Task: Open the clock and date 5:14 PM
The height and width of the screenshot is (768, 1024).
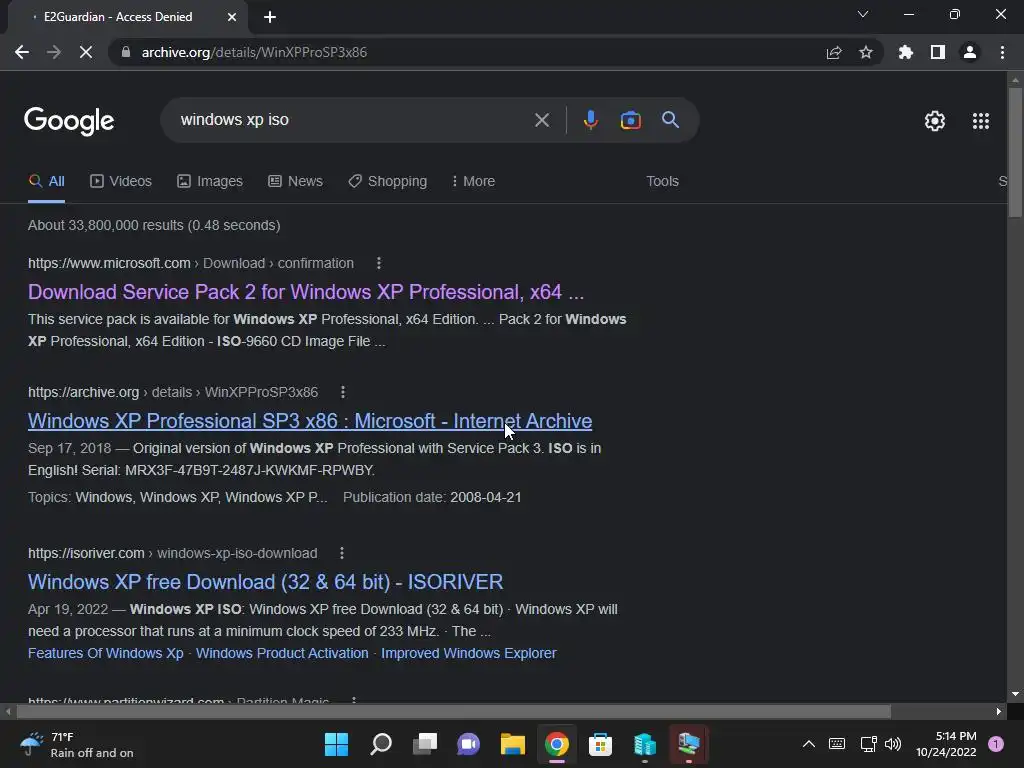Action: pos(946,744)
